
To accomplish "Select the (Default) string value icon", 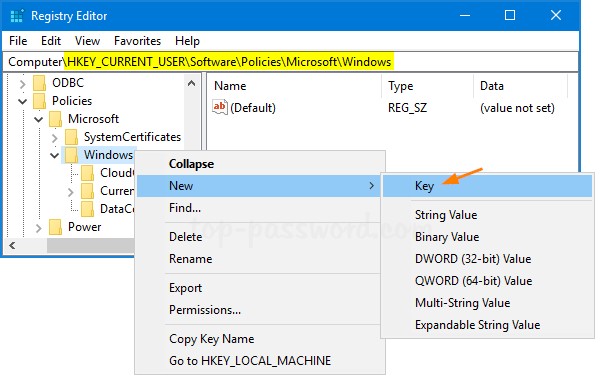I will point(220,107).
